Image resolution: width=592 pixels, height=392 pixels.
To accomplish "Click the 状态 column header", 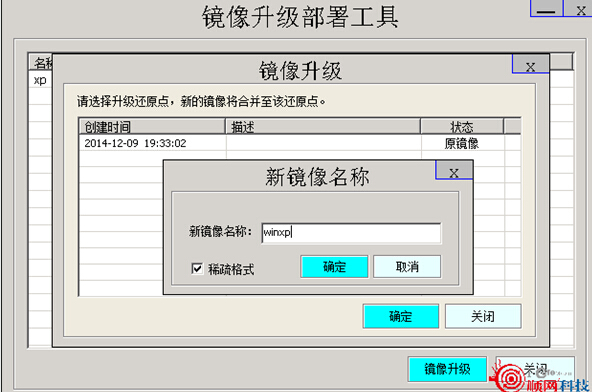I will 462,127.
